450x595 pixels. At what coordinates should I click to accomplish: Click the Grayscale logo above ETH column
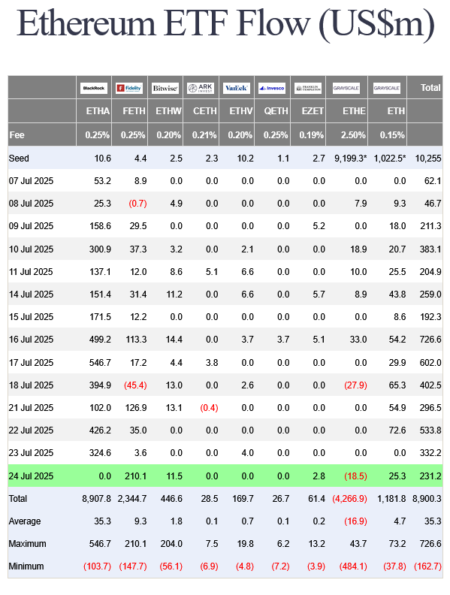387,88
